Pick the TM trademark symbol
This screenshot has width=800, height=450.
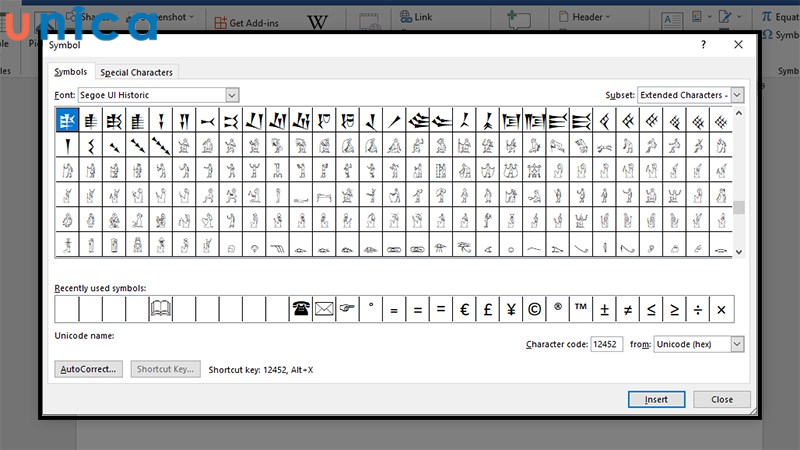pyautogui.click(x=581, y=309)
